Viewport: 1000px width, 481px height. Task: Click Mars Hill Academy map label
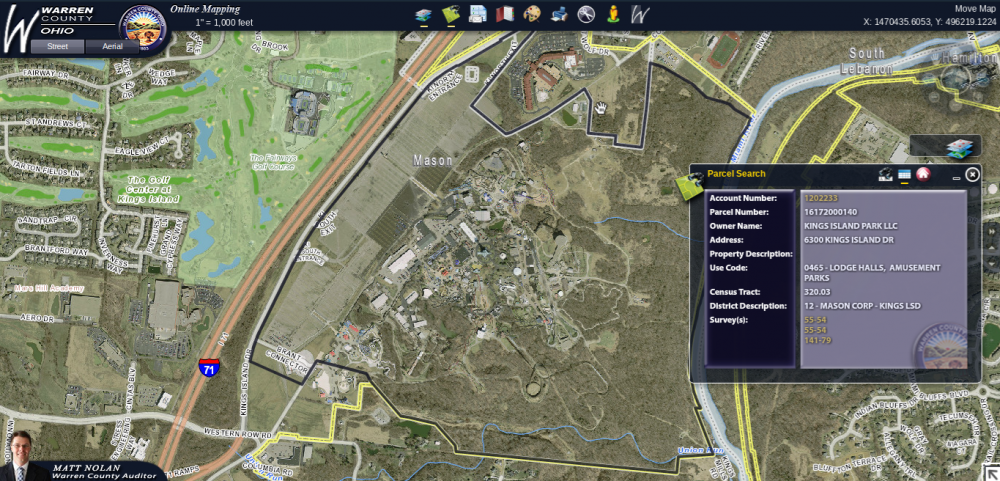[49, 288]
